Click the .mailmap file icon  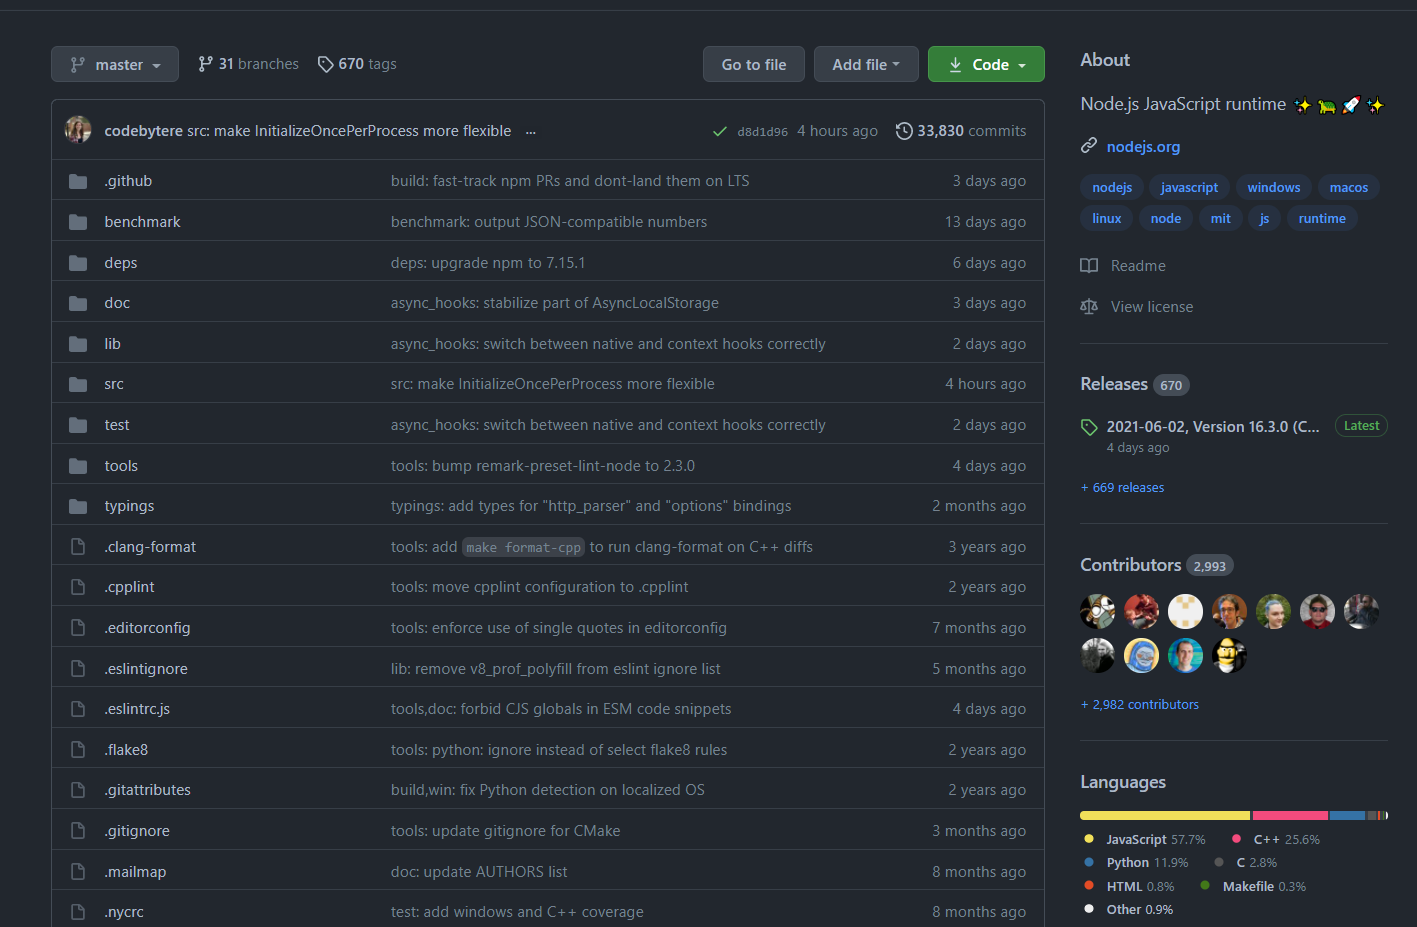(78, 872)
